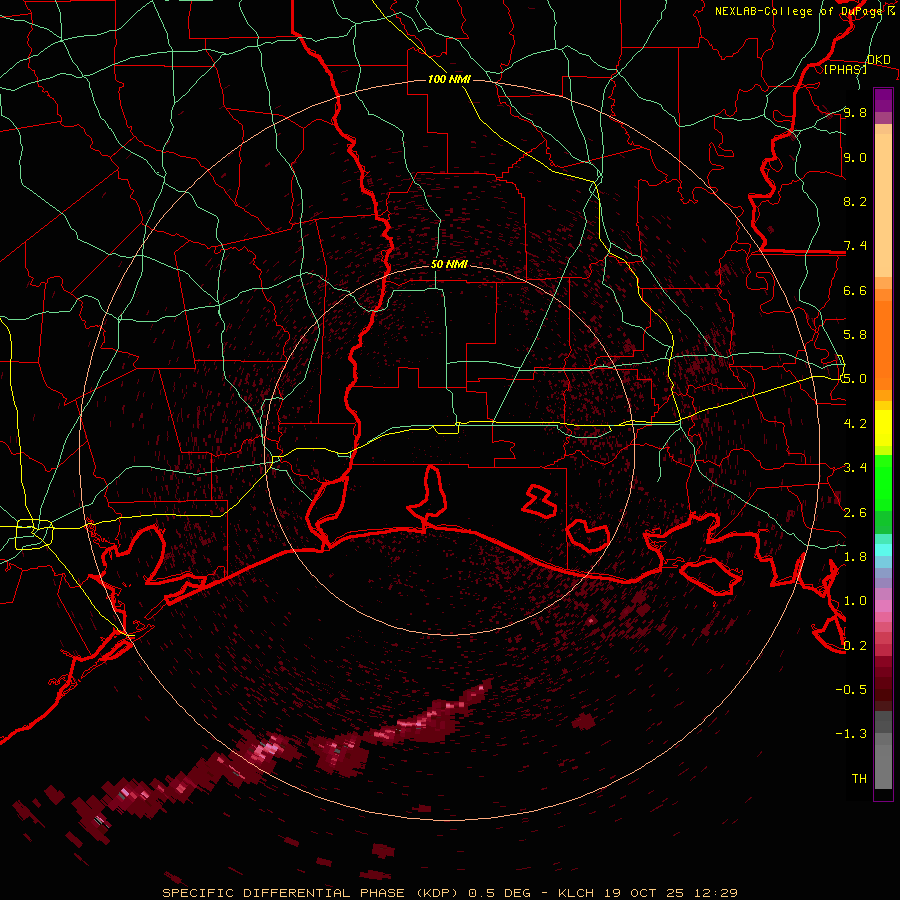Viewport: 900px width, 900px height.
Task: Click the "9.0" color scale value
Action: (x=855, y=157)
